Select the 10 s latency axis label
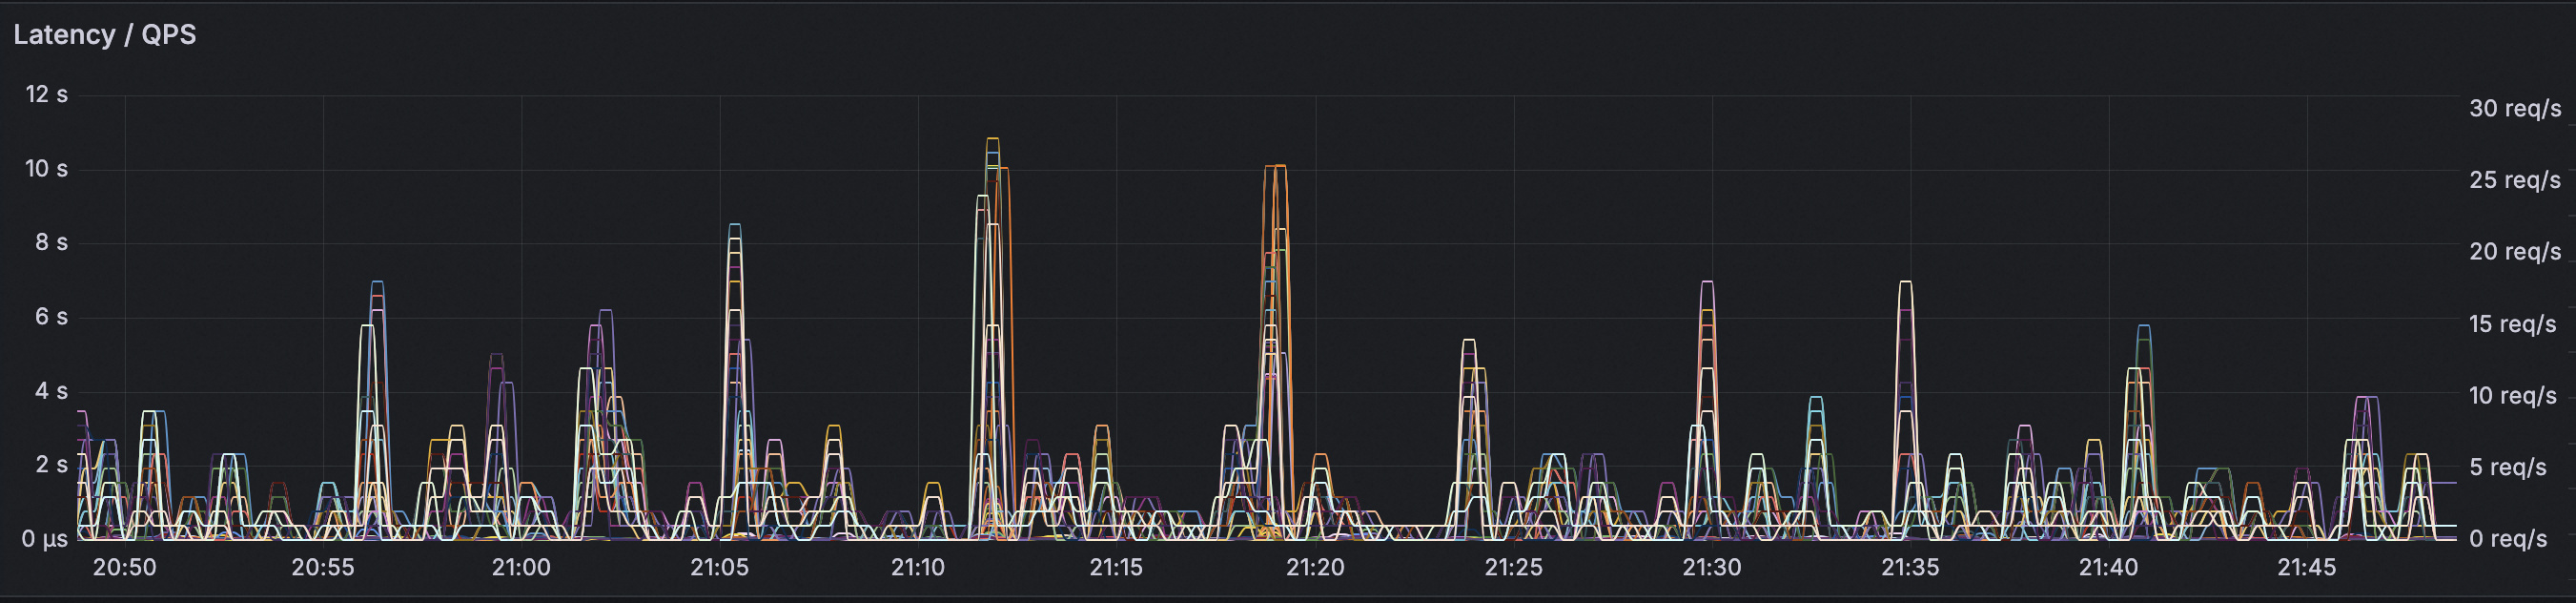Image resolution: width=2576 pixels, height=603 pixels. [47, 168]
